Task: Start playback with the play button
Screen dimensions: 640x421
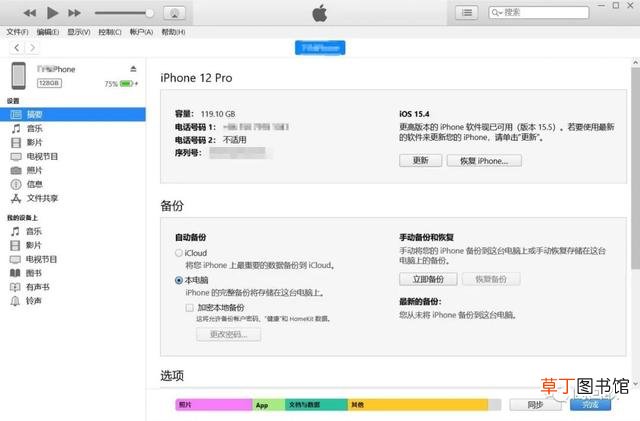Action: pyautogui.click(x=52, y=13)
